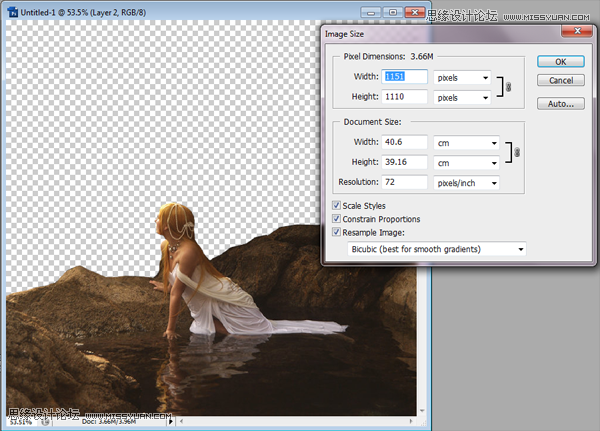Screen dimensions: 600x431
Task: Open the document Height cm units dropdown
Action: (466, 163)
